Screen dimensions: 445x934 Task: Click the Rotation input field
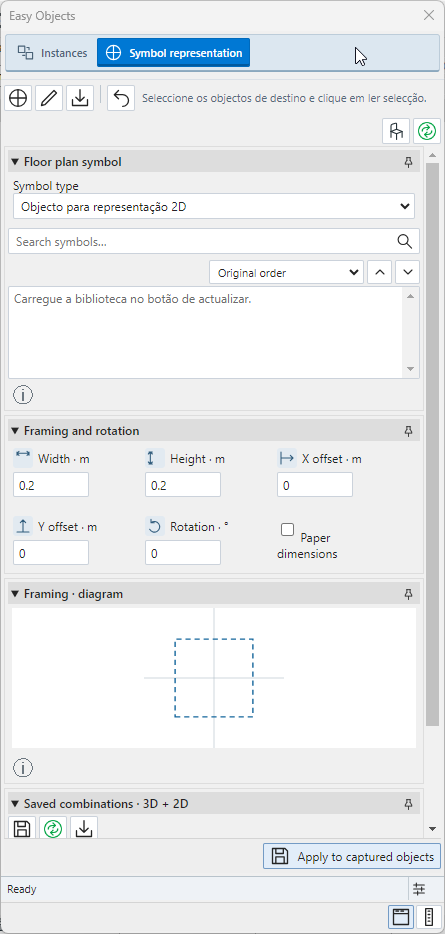[x=183, y=553]
